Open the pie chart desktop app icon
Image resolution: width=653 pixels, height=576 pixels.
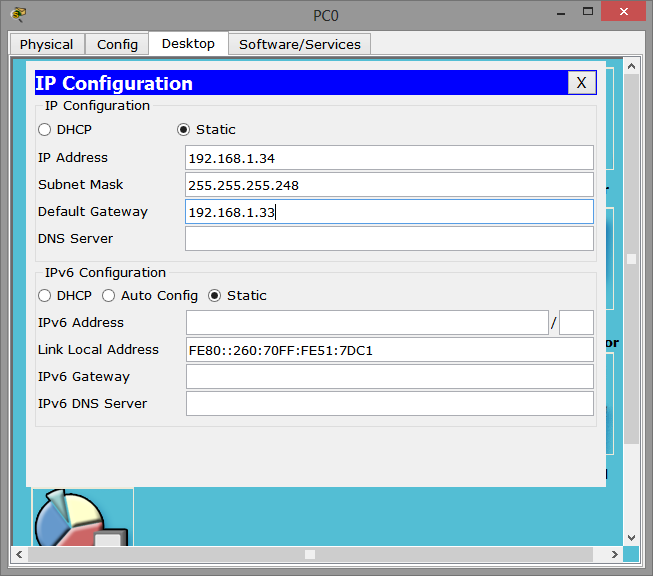coord(83,517)
